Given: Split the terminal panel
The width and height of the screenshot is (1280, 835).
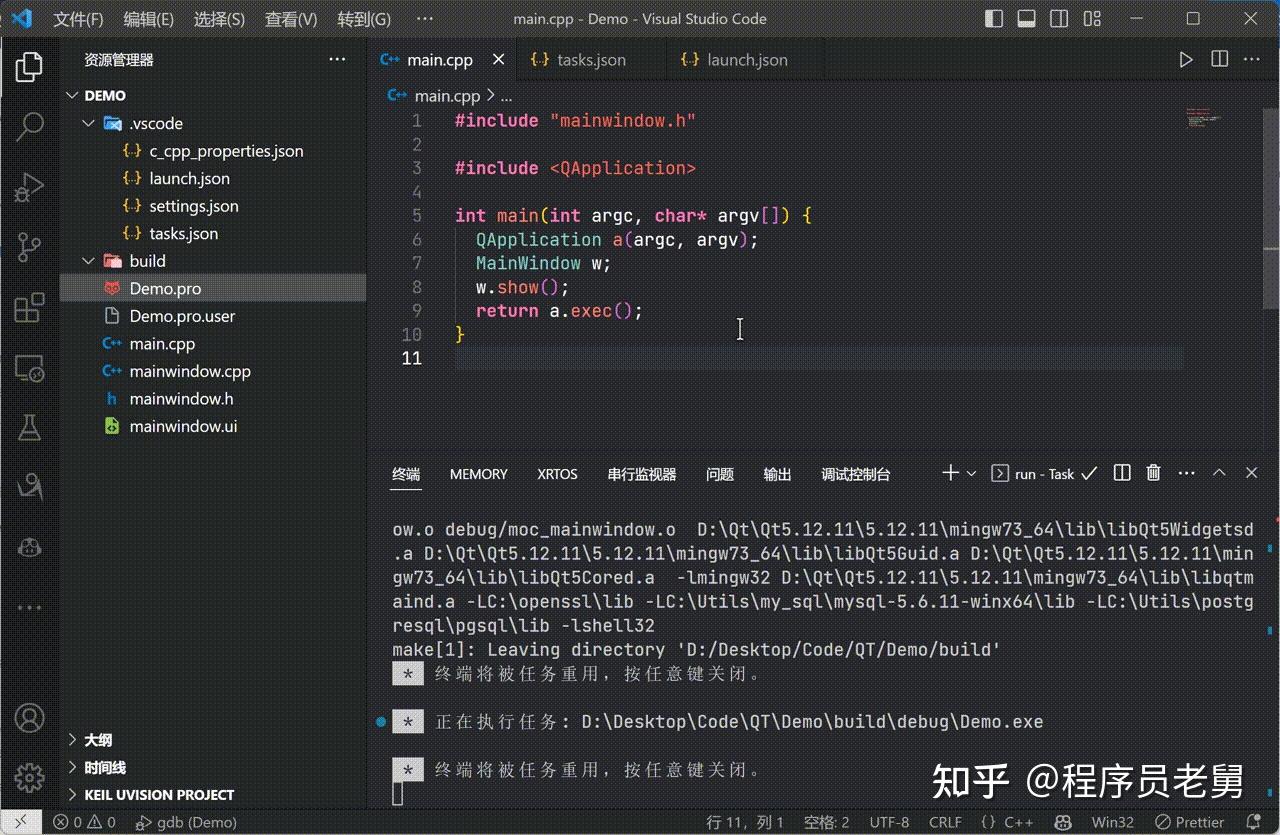Looking at the screenshot, I should click(1122, 473).
